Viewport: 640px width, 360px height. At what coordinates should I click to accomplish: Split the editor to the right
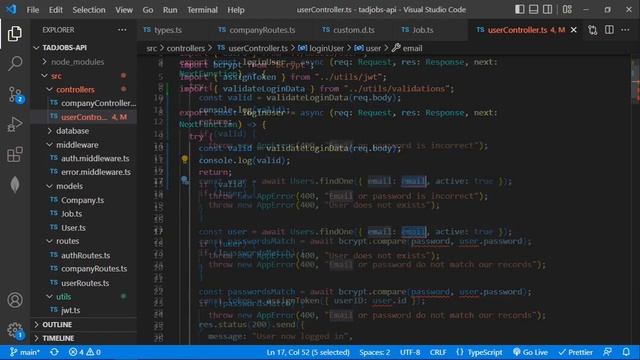609,30
